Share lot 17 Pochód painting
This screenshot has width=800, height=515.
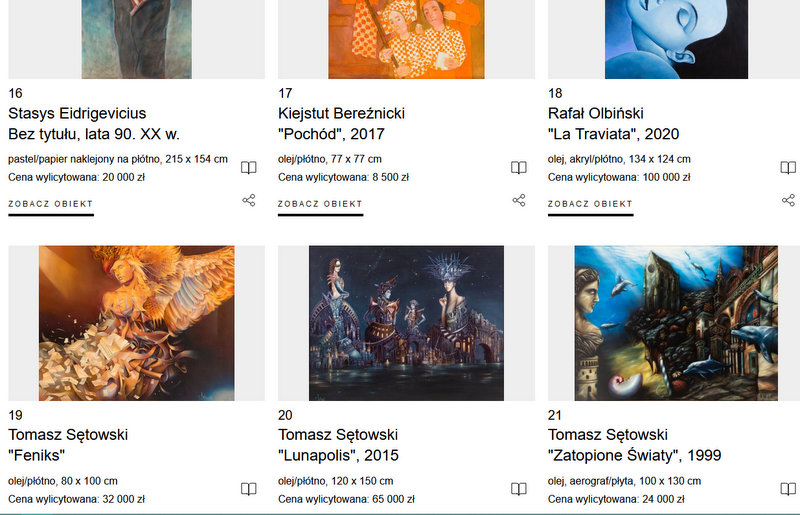518,200
